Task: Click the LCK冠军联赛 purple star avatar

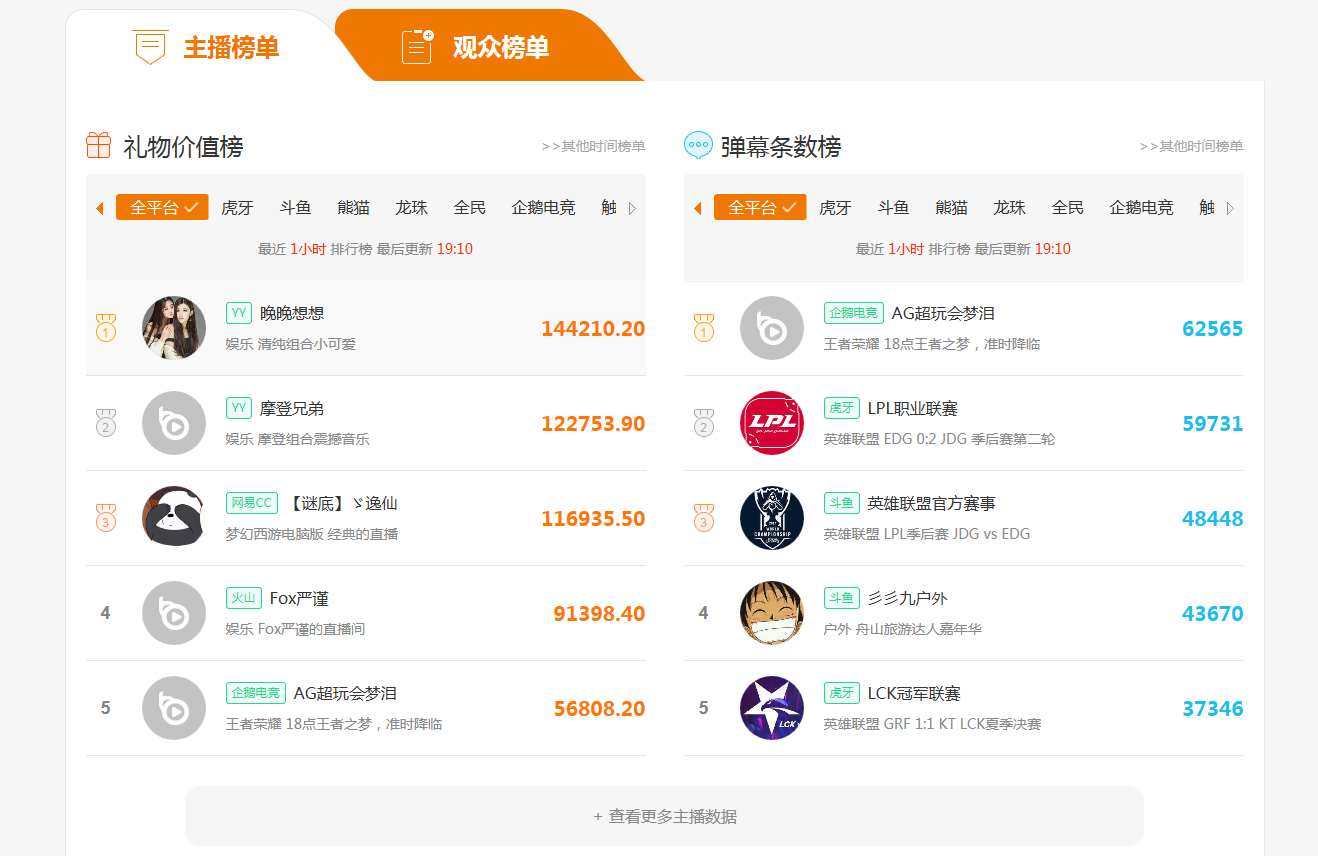Action: click(x=771, y=708)
